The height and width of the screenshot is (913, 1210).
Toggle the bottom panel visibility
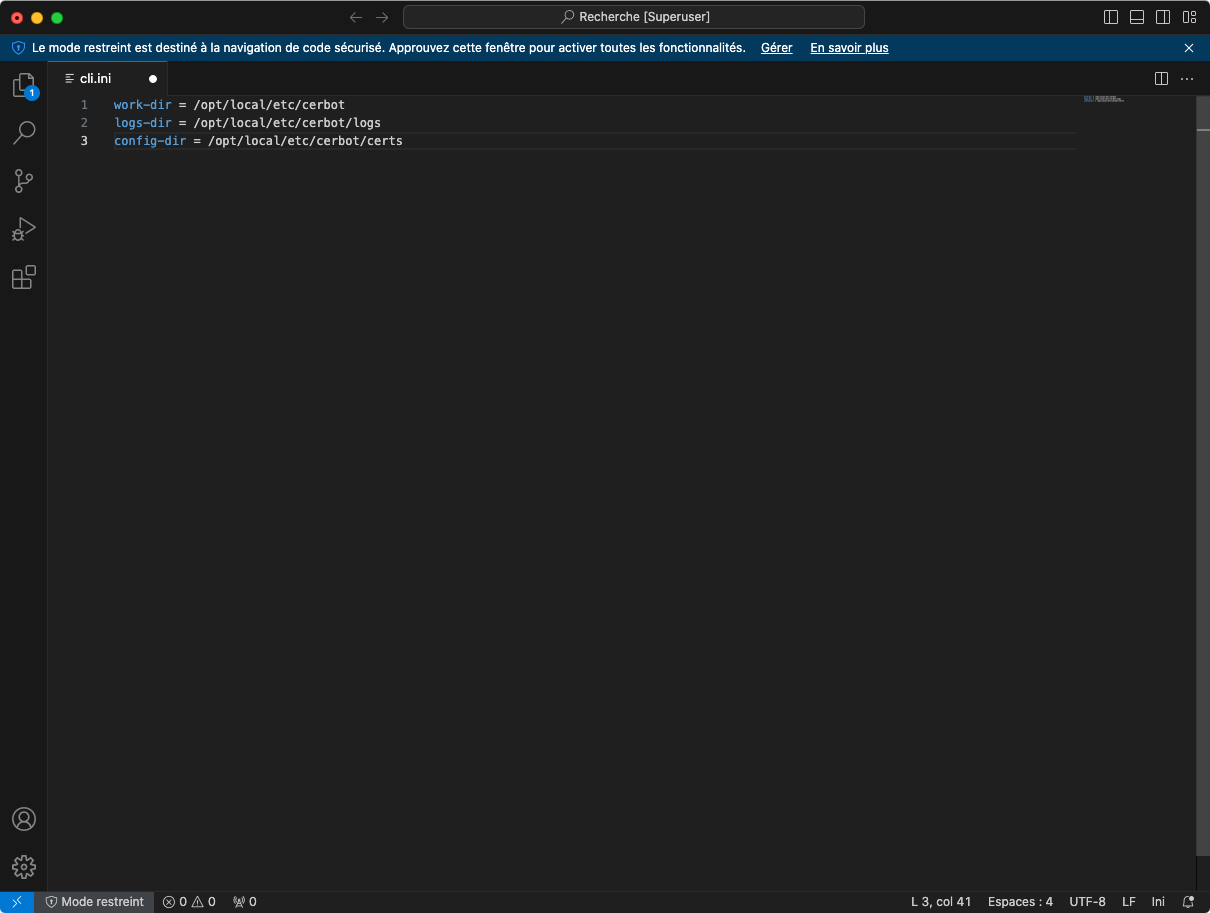(1137, 17)
